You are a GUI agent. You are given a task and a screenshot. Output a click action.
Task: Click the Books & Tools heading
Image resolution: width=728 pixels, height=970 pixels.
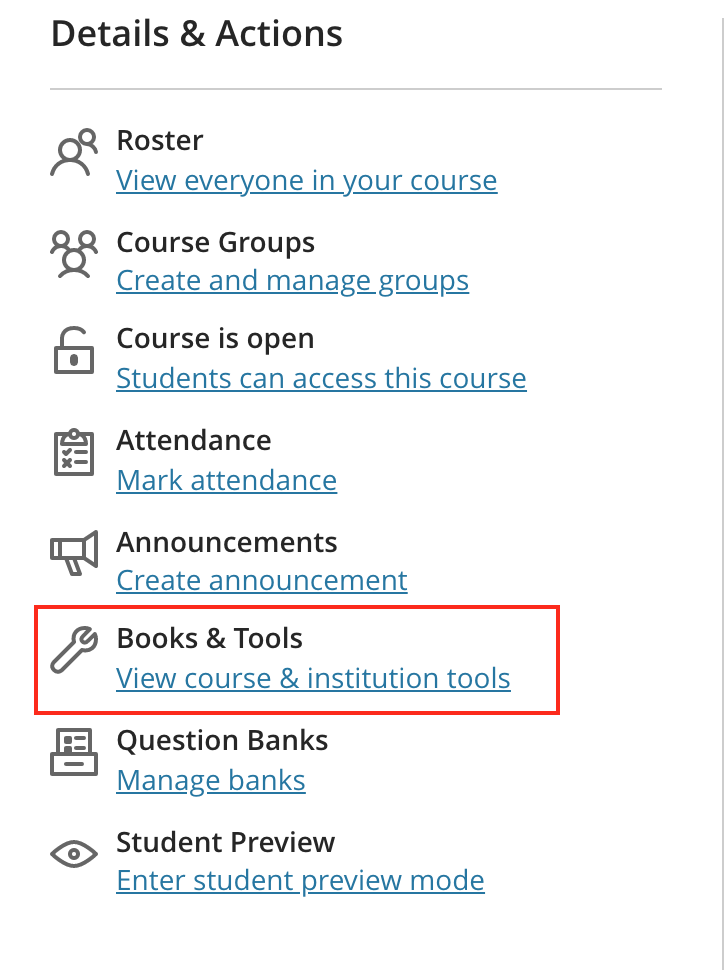coord(209,638)
